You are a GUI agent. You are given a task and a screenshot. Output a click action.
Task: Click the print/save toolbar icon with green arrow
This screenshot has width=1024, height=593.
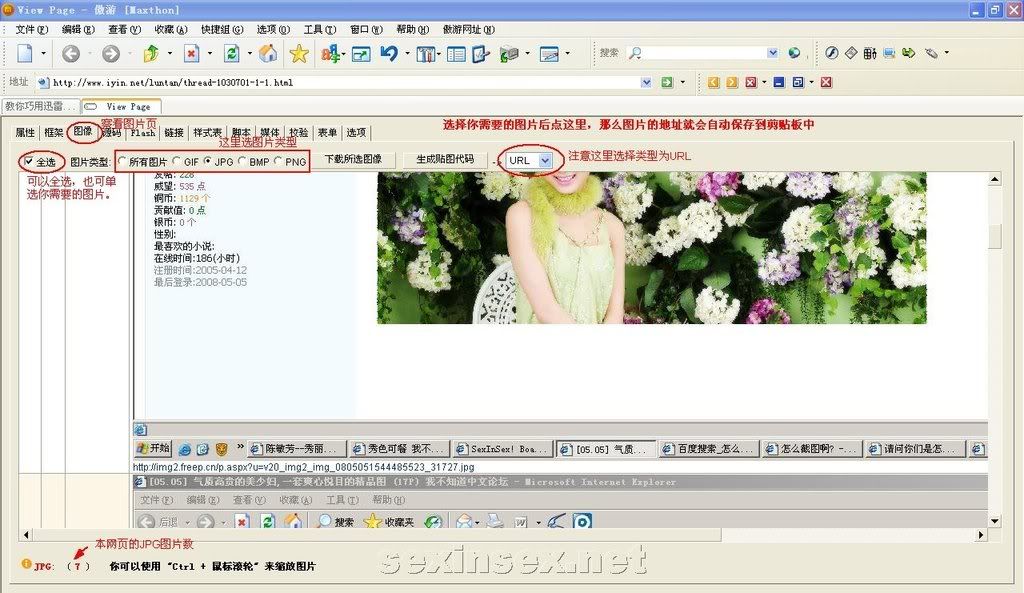509,54
